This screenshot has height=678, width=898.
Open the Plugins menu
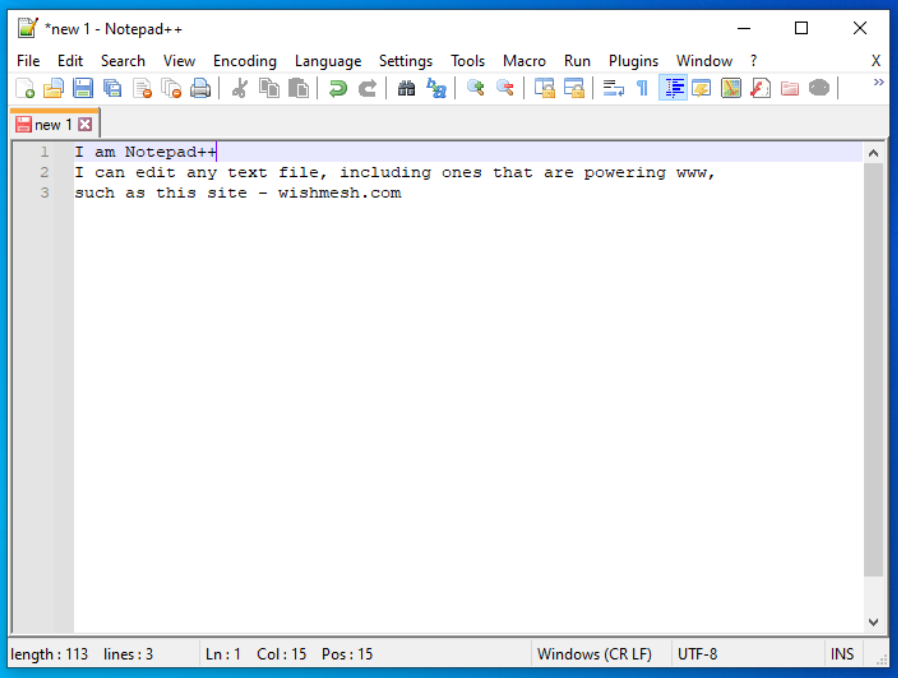[x=633, y=61]
